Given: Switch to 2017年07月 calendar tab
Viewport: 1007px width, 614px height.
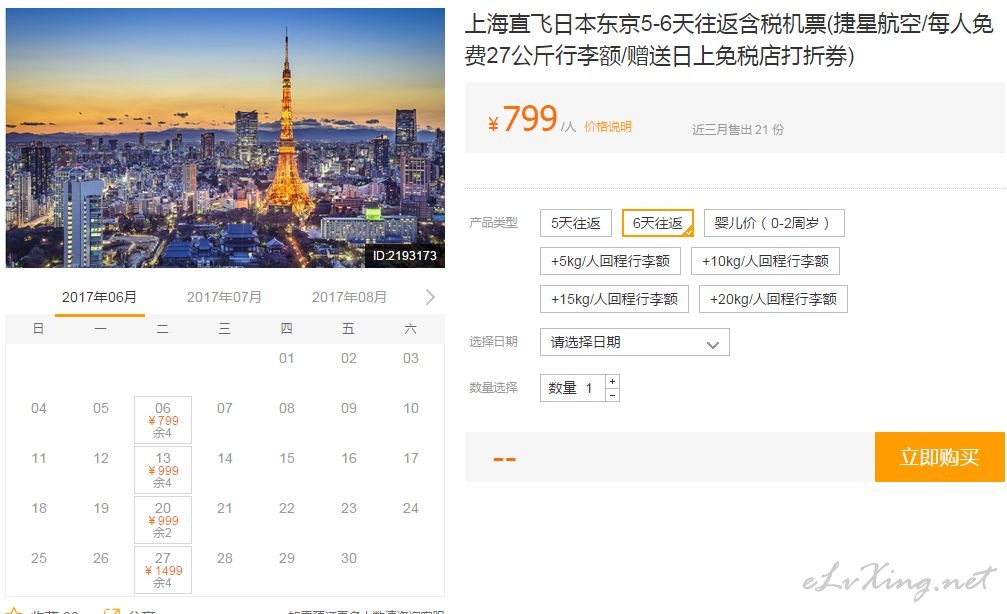Looking at the screenshot, I should pyautogui.click(x=224, y=297).
